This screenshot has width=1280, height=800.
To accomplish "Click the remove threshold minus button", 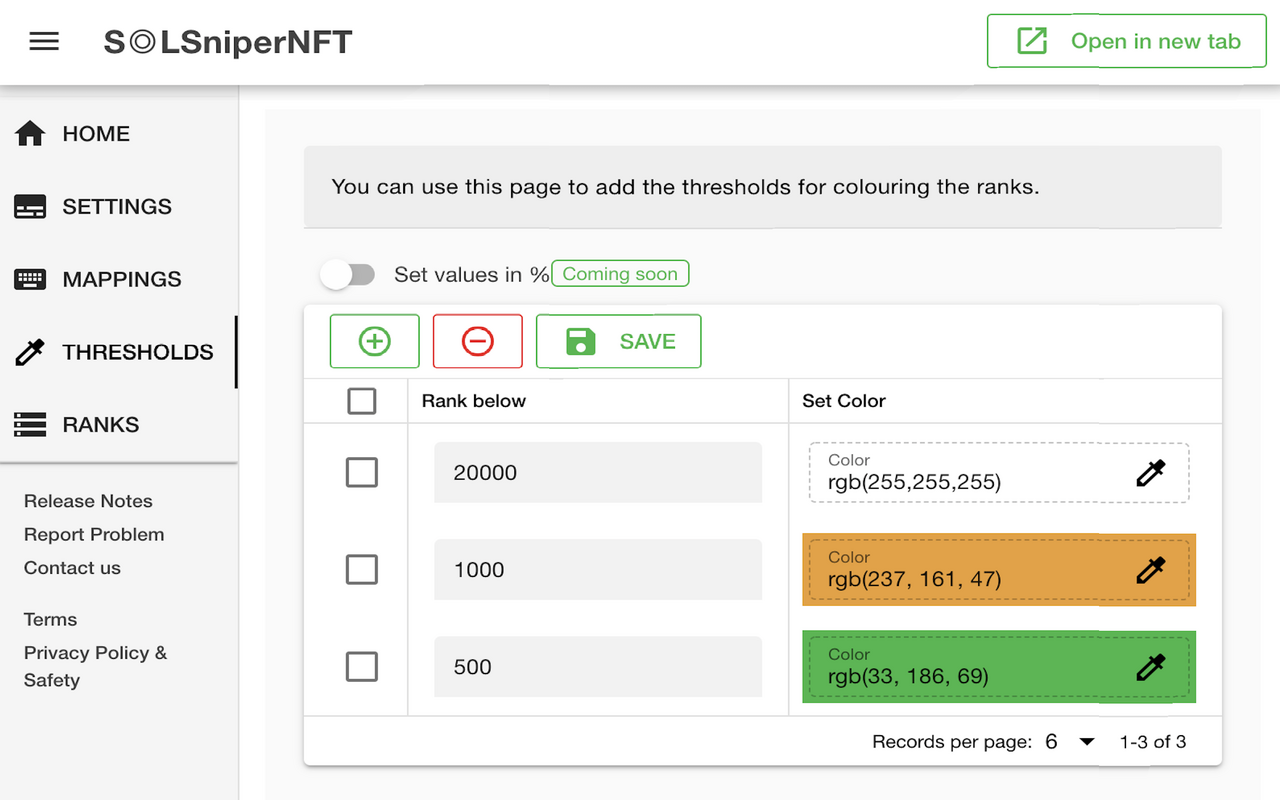I will (x=478, y=341).
